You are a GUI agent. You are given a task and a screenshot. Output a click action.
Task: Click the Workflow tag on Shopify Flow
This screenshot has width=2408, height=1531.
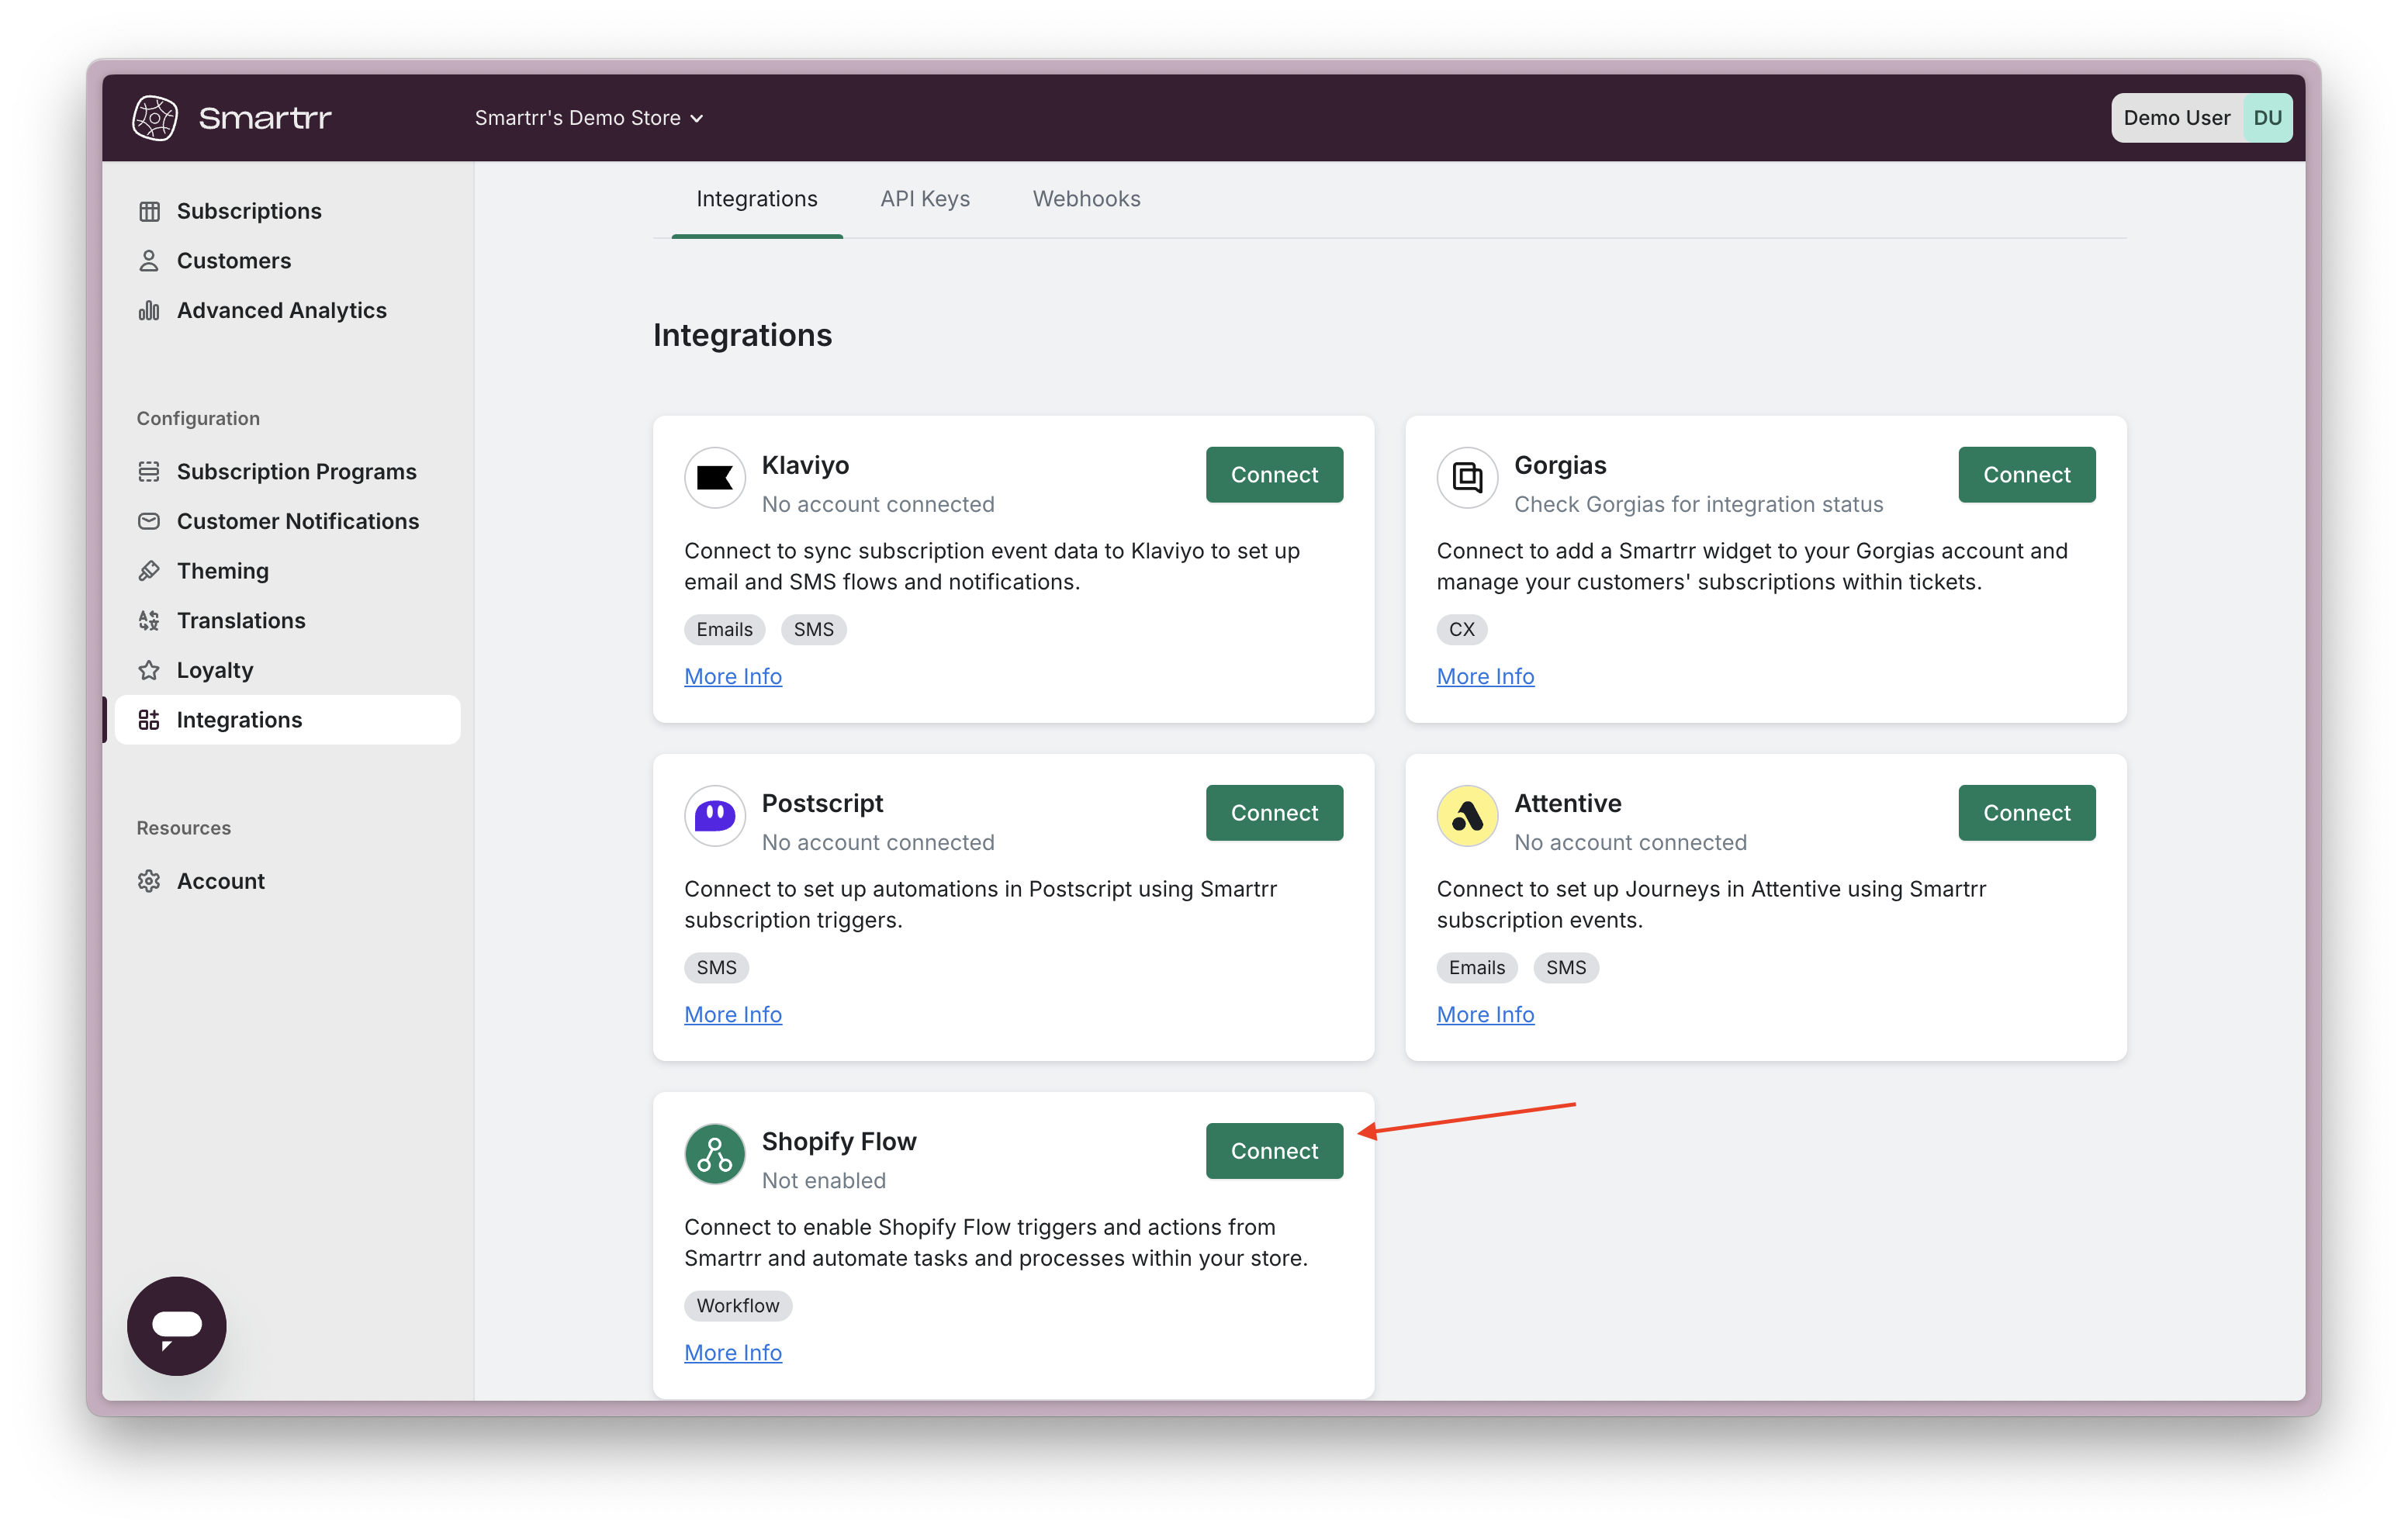click(x=737, y=1305)
